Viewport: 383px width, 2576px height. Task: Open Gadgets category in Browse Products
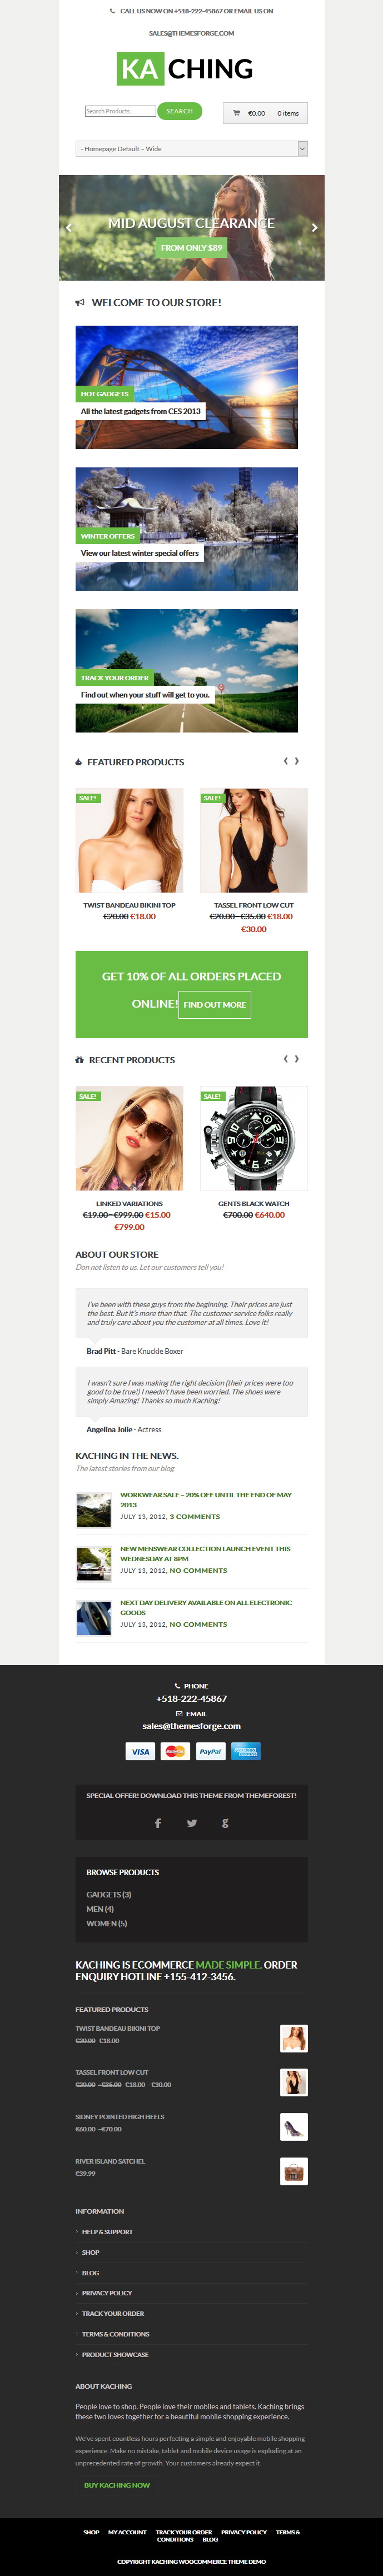coord(109,1895)
